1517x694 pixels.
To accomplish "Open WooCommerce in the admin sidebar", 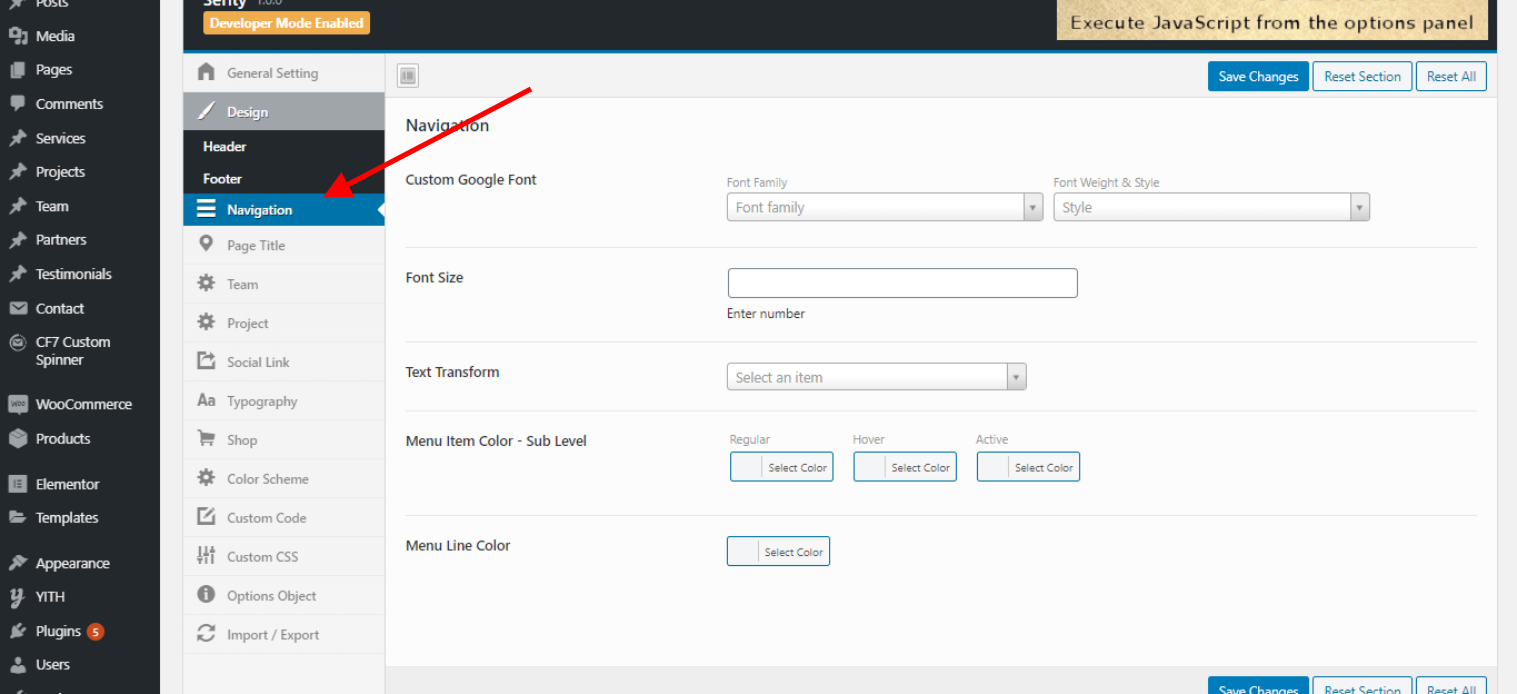I will click(x=83, y=404).
